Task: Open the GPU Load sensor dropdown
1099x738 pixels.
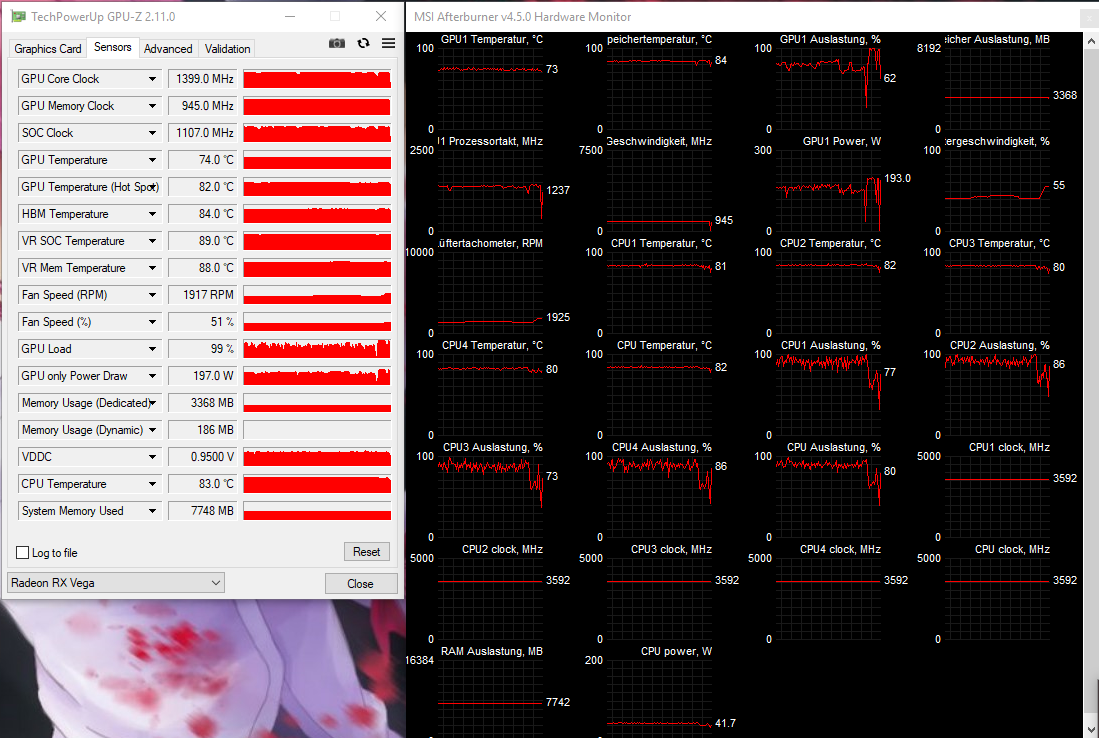Action: [152, 349]
